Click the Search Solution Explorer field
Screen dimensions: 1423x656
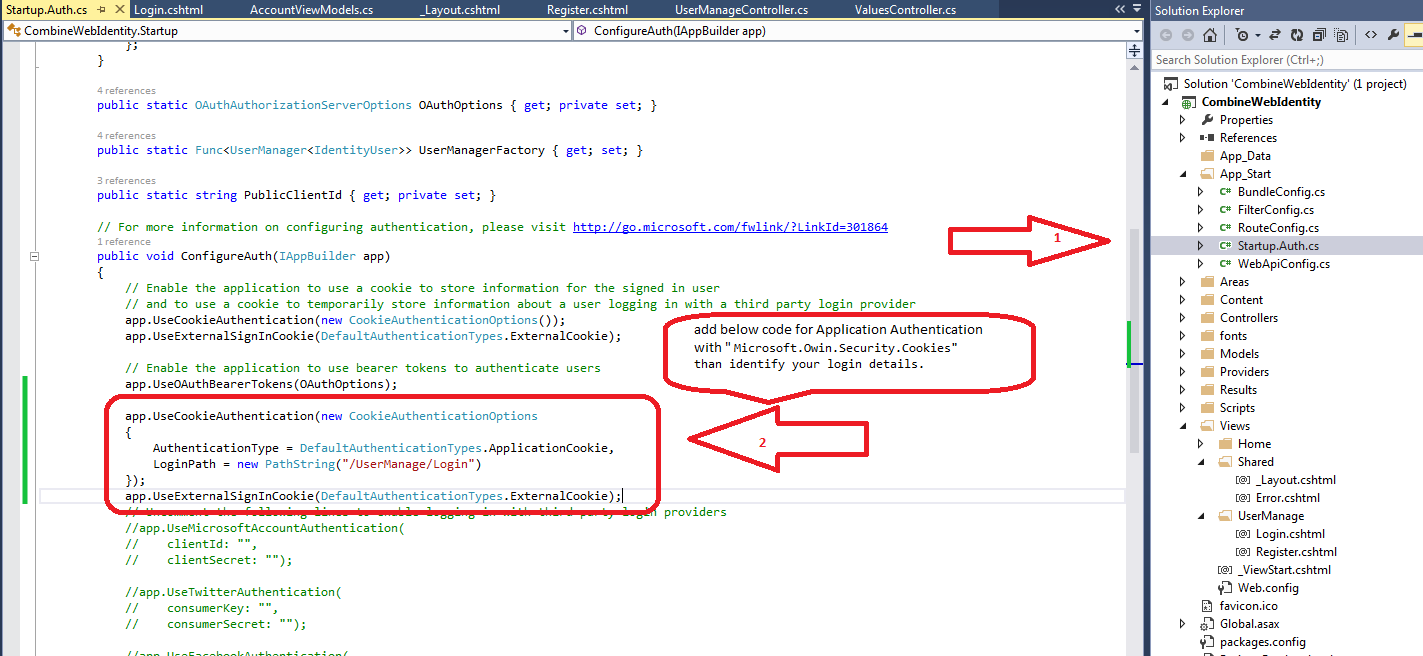pyautogui.click(x=1286, y=60)
